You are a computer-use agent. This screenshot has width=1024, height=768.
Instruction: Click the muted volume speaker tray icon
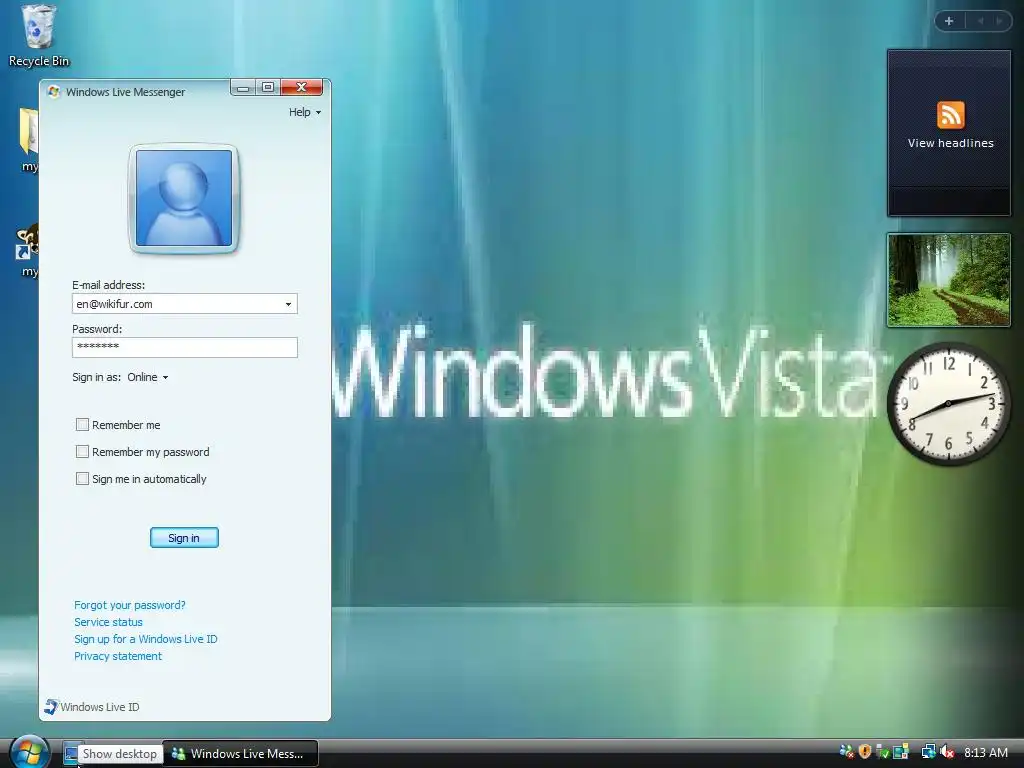click(947, 752)
